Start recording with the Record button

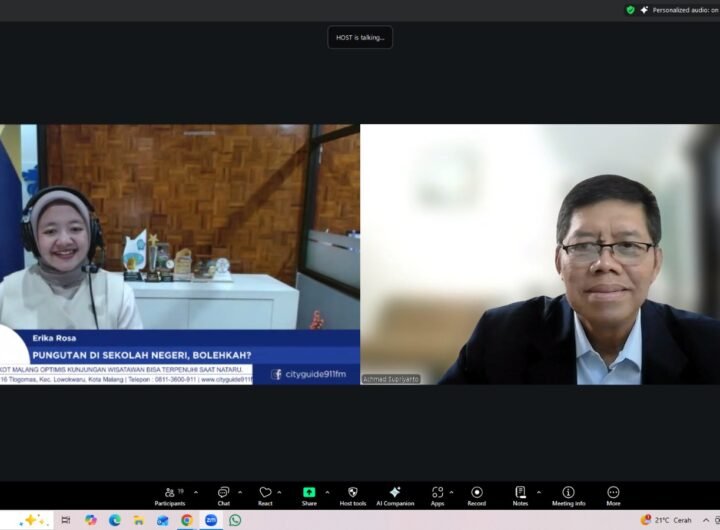(x=476, y=494)
